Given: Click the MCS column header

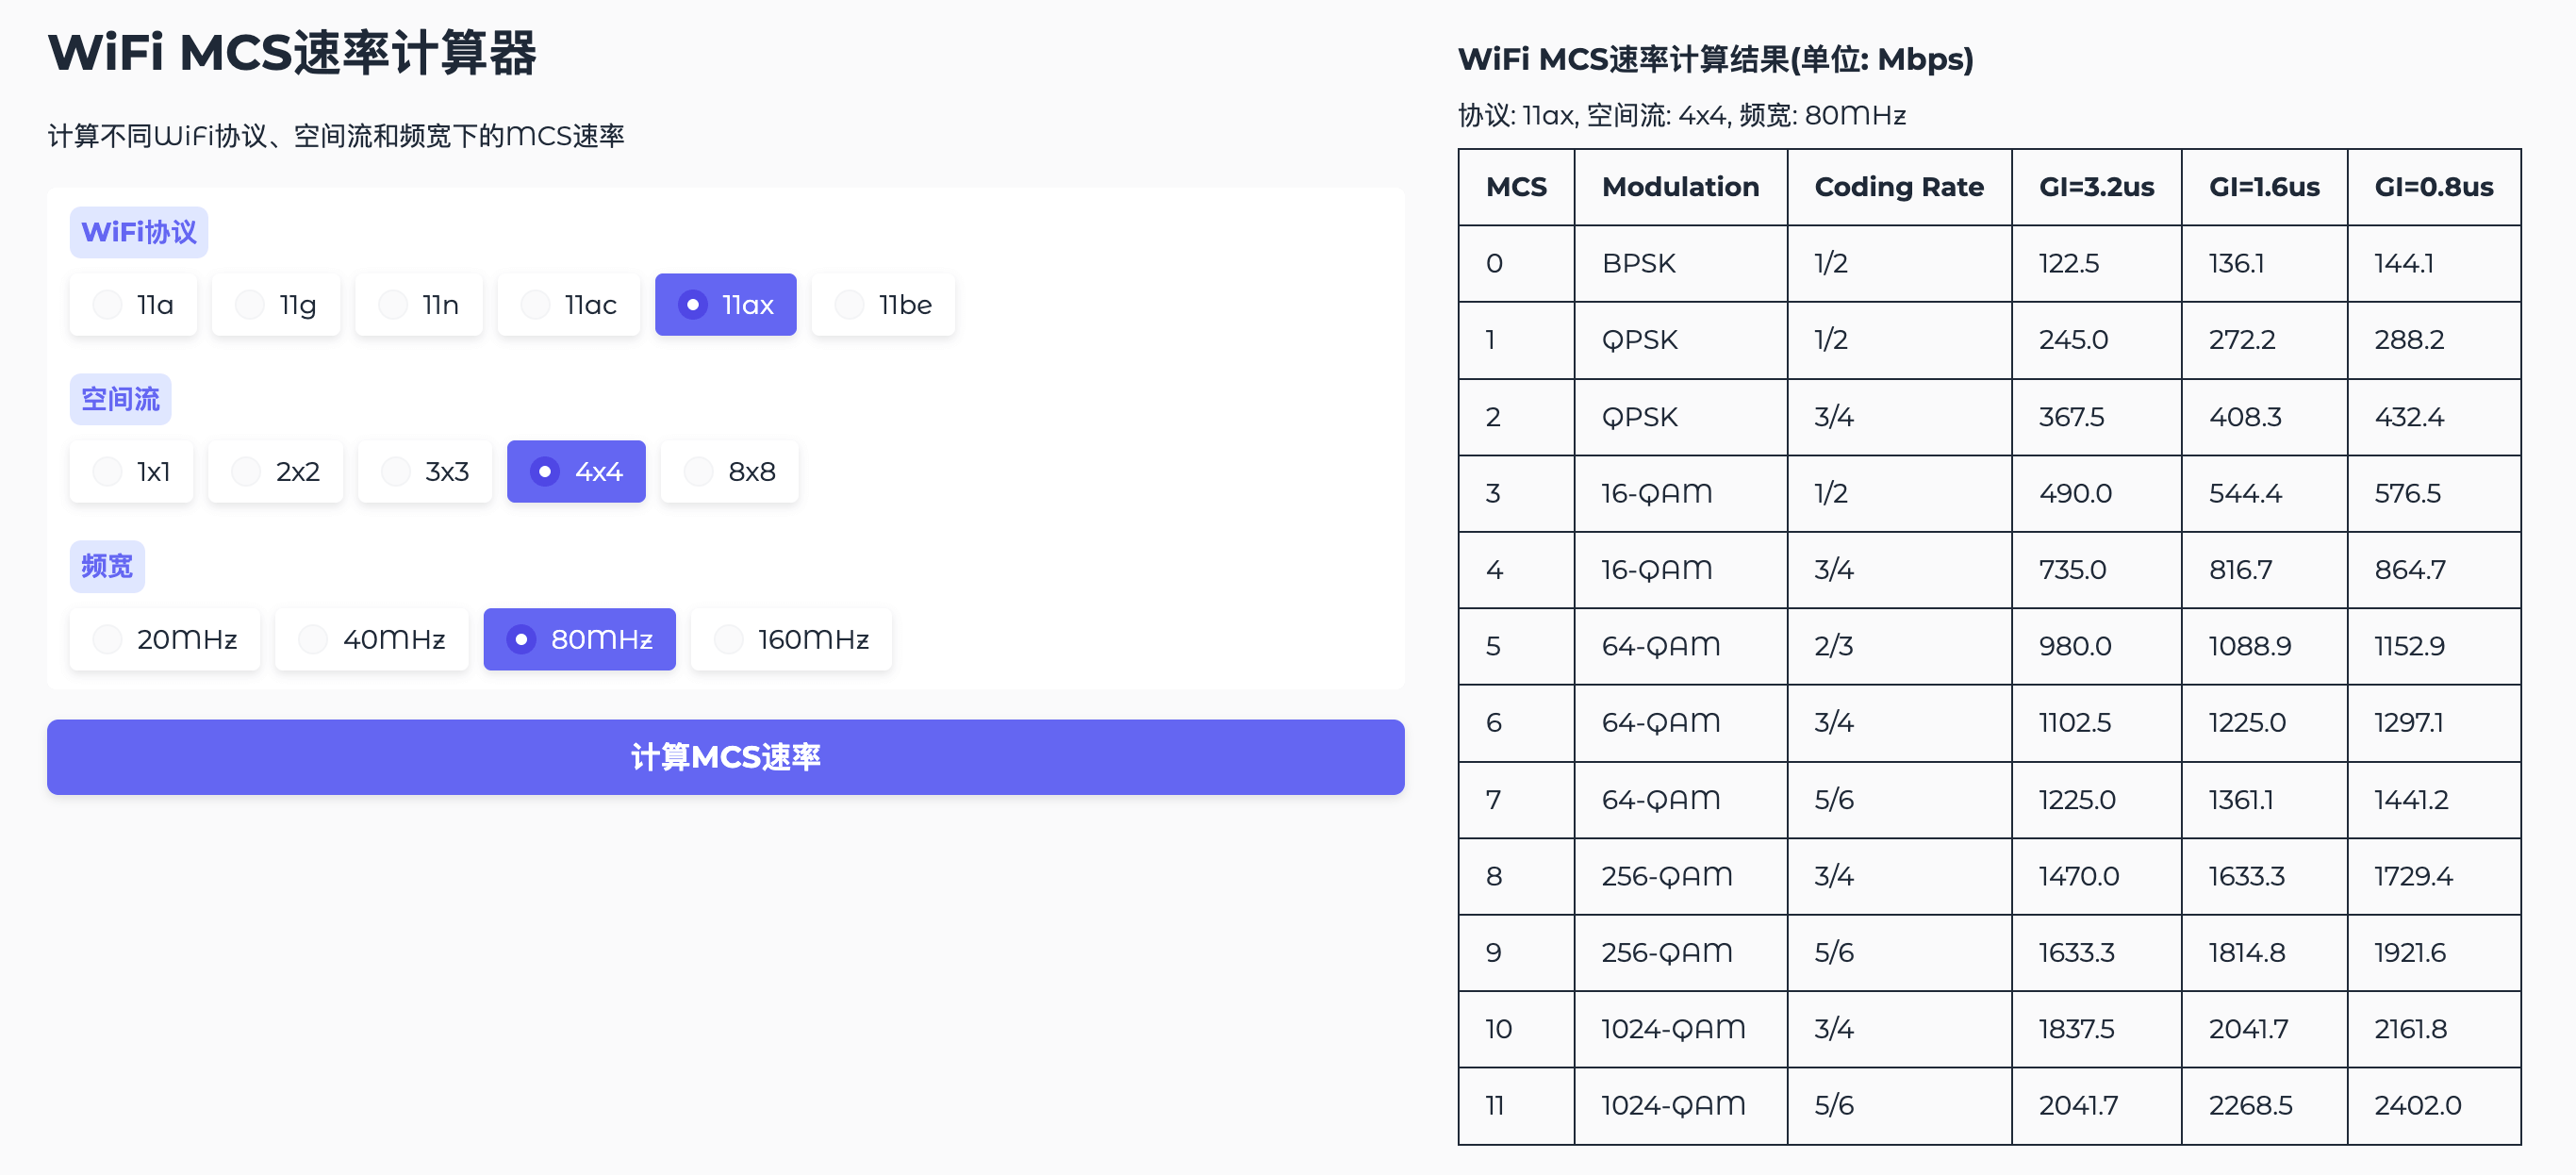Looking at the screenshot, I should 1517,187.
